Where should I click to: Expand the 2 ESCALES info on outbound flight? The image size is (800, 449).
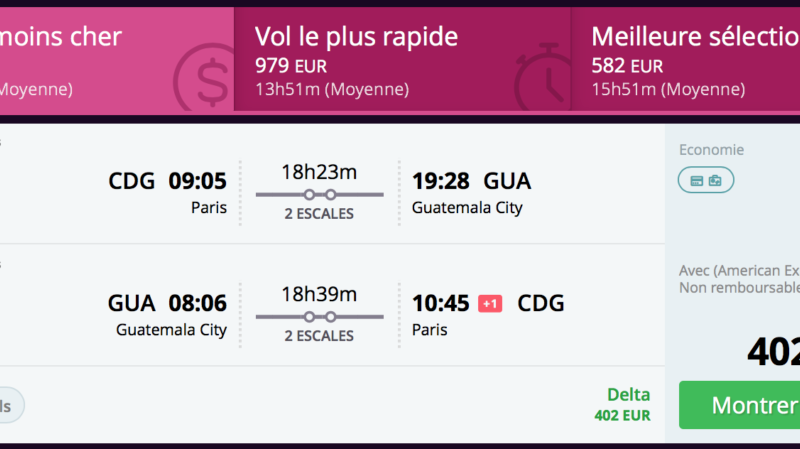click(319, 214)
